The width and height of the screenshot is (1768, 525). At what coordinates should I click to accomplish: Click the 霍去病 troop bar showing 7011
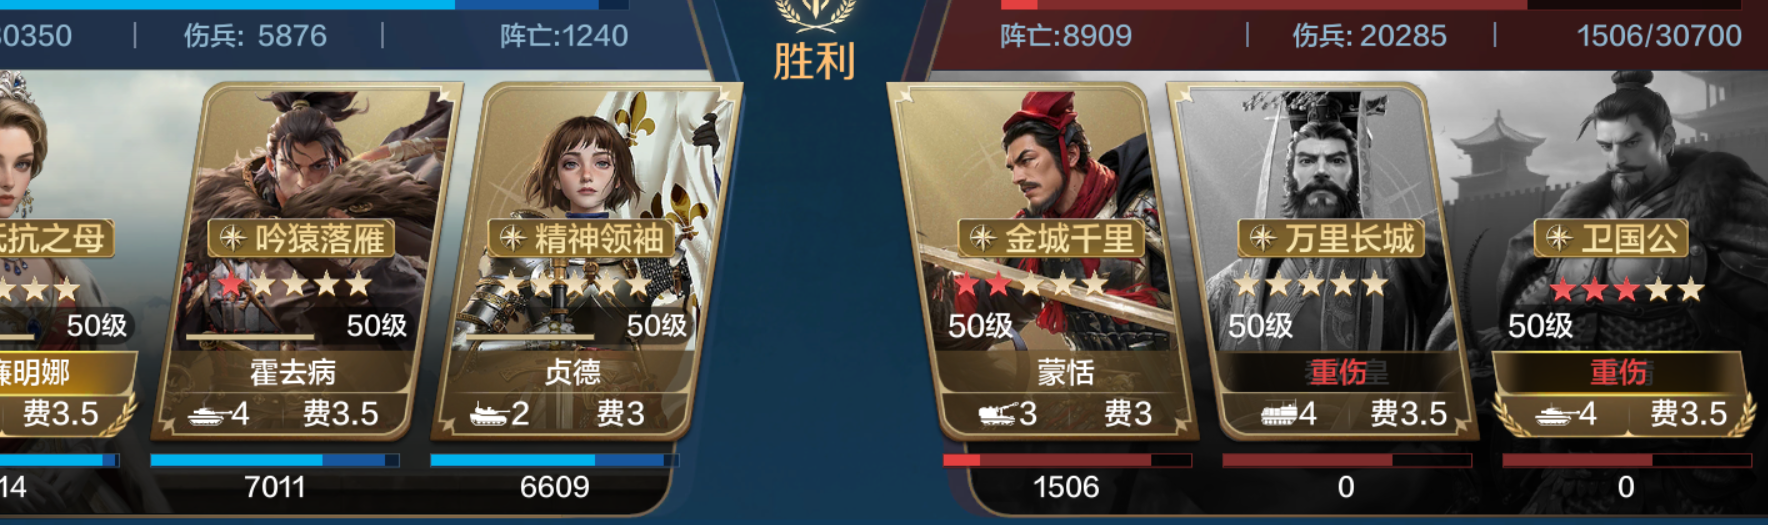click(275, 460)
